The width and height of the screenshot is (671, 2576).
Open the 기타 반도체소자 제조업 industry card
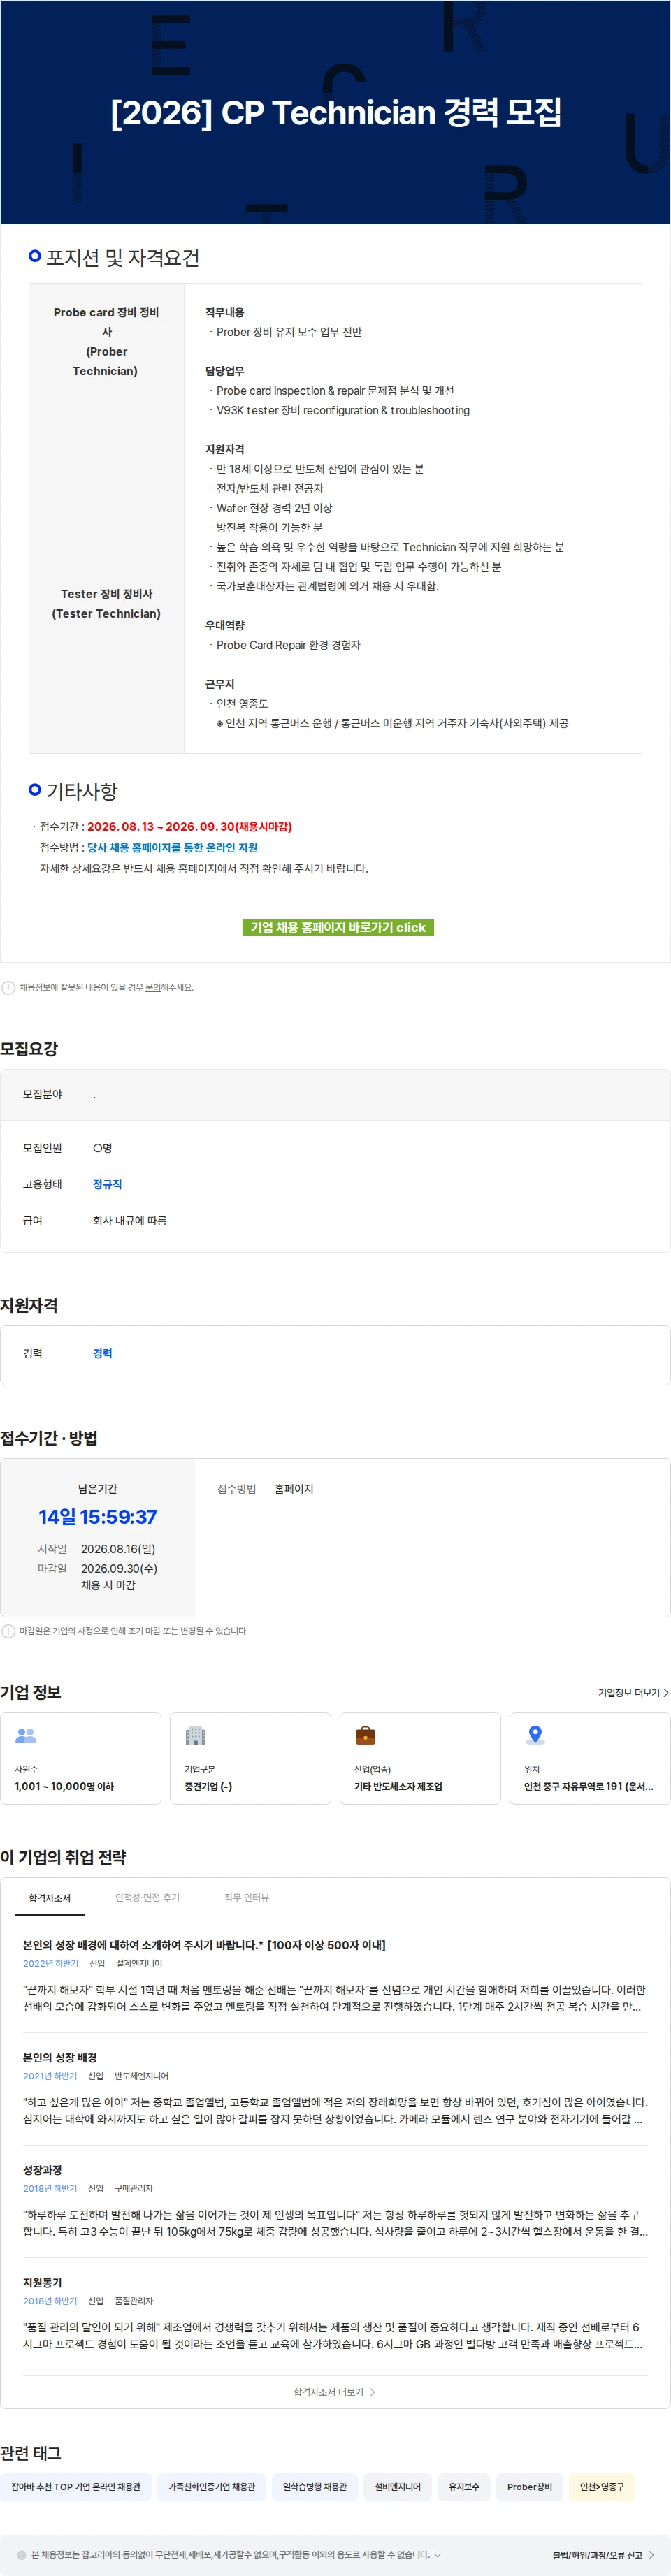click(420, 1759)
